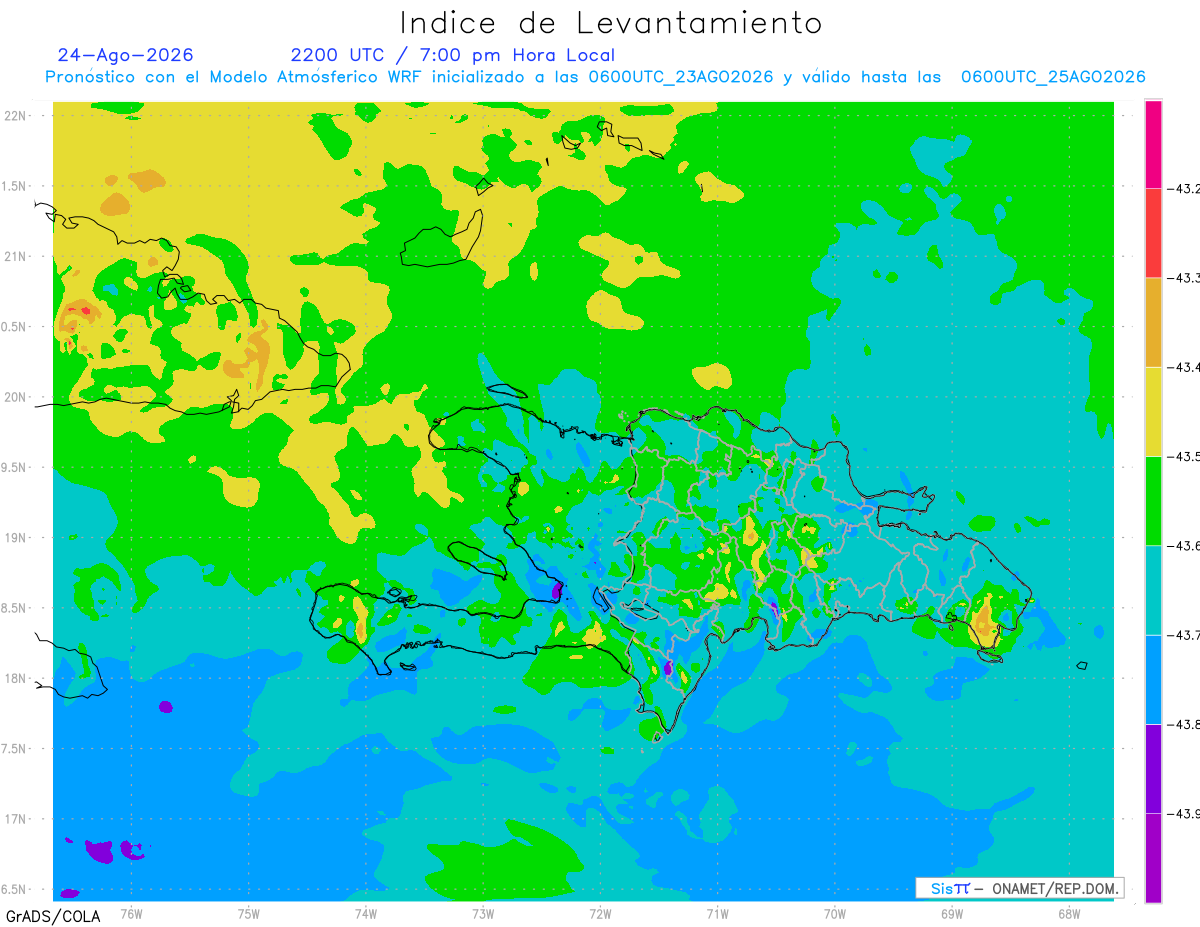Click the '73W' longitude label
Viewport: 1200px width, 927px height.
[x=482, y=913]
